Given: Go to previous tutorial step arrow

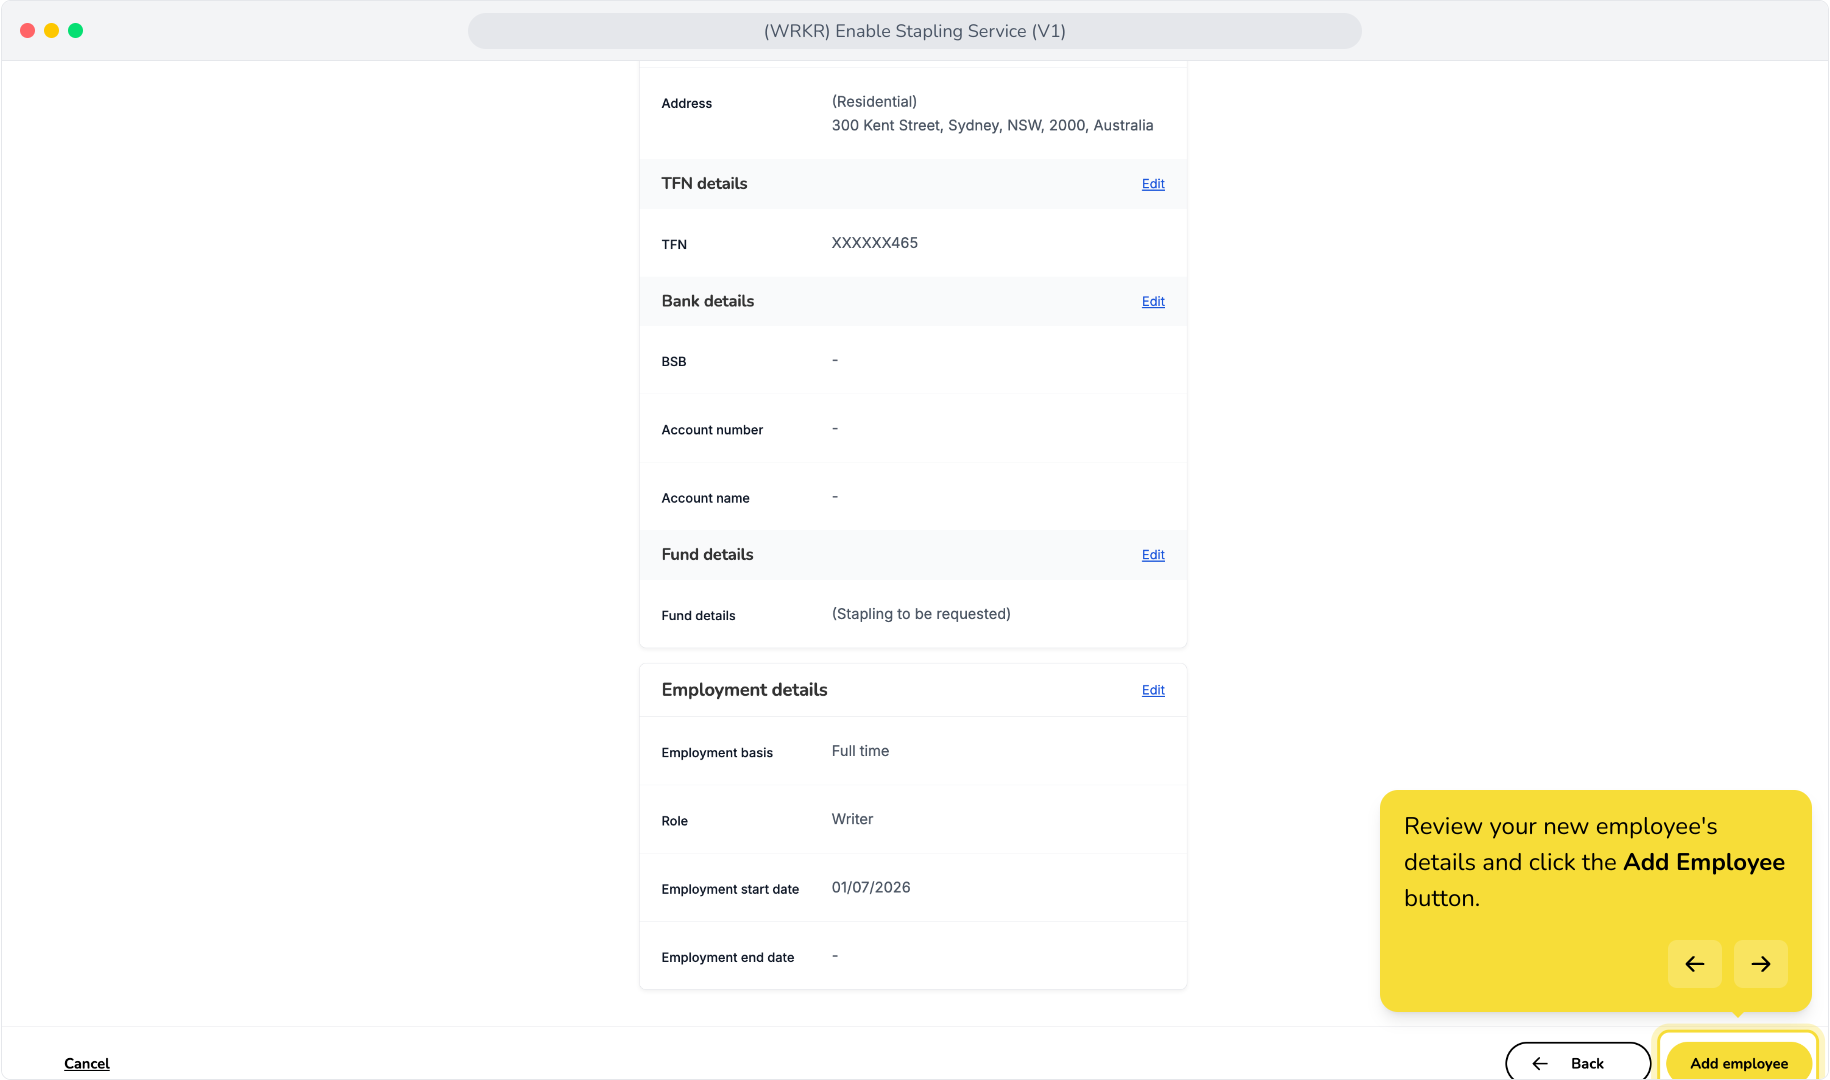Looking at the screenshot, I should 1694,964.
